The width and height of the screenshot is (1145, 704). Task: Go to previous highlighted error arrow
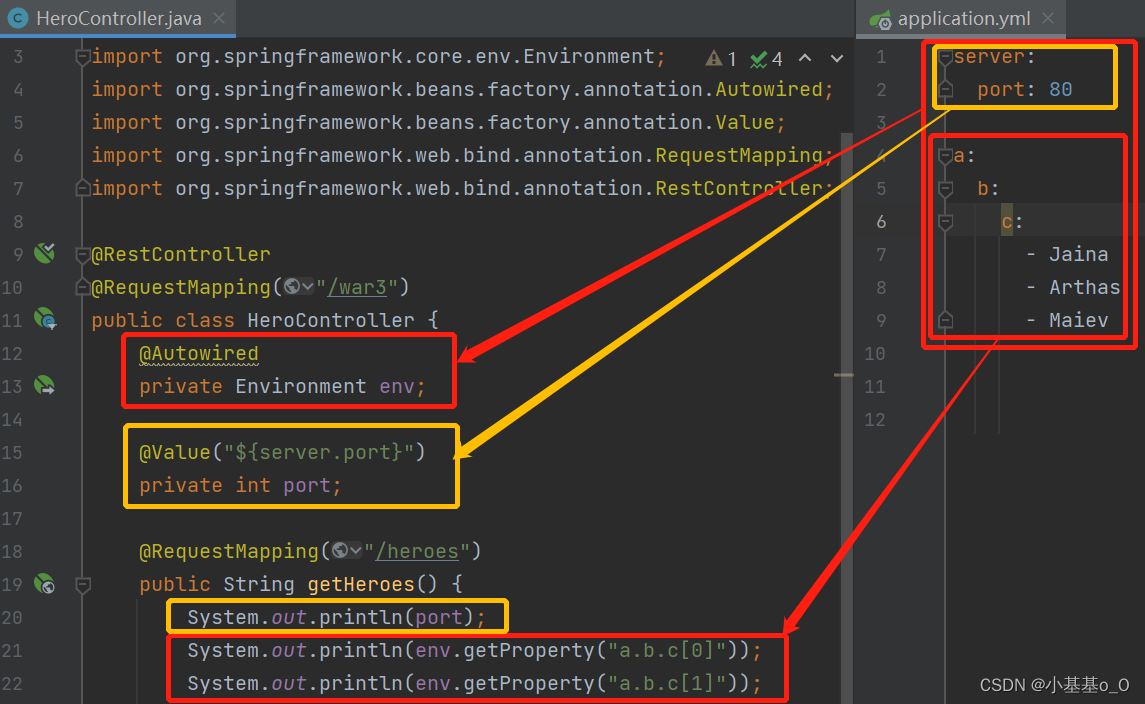805,58
